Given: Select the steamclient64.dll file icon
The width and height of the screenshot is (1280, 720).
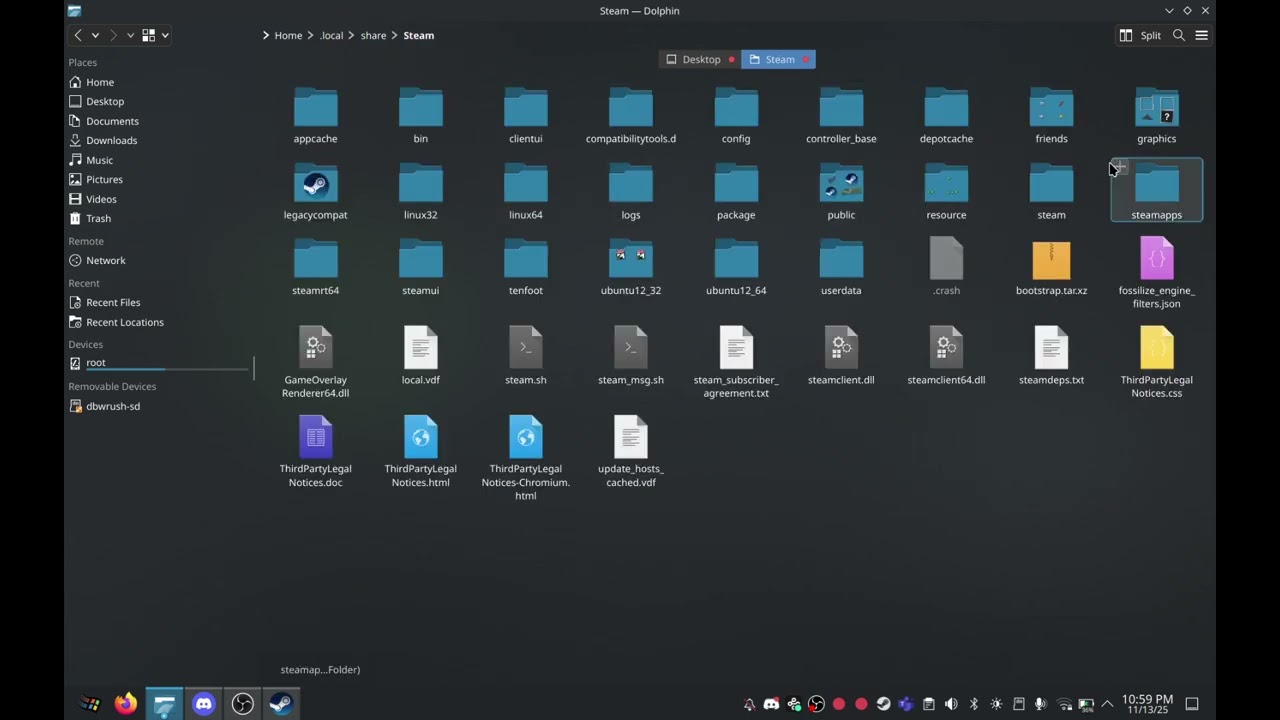Looking at the screenshot, I should 946,348.
